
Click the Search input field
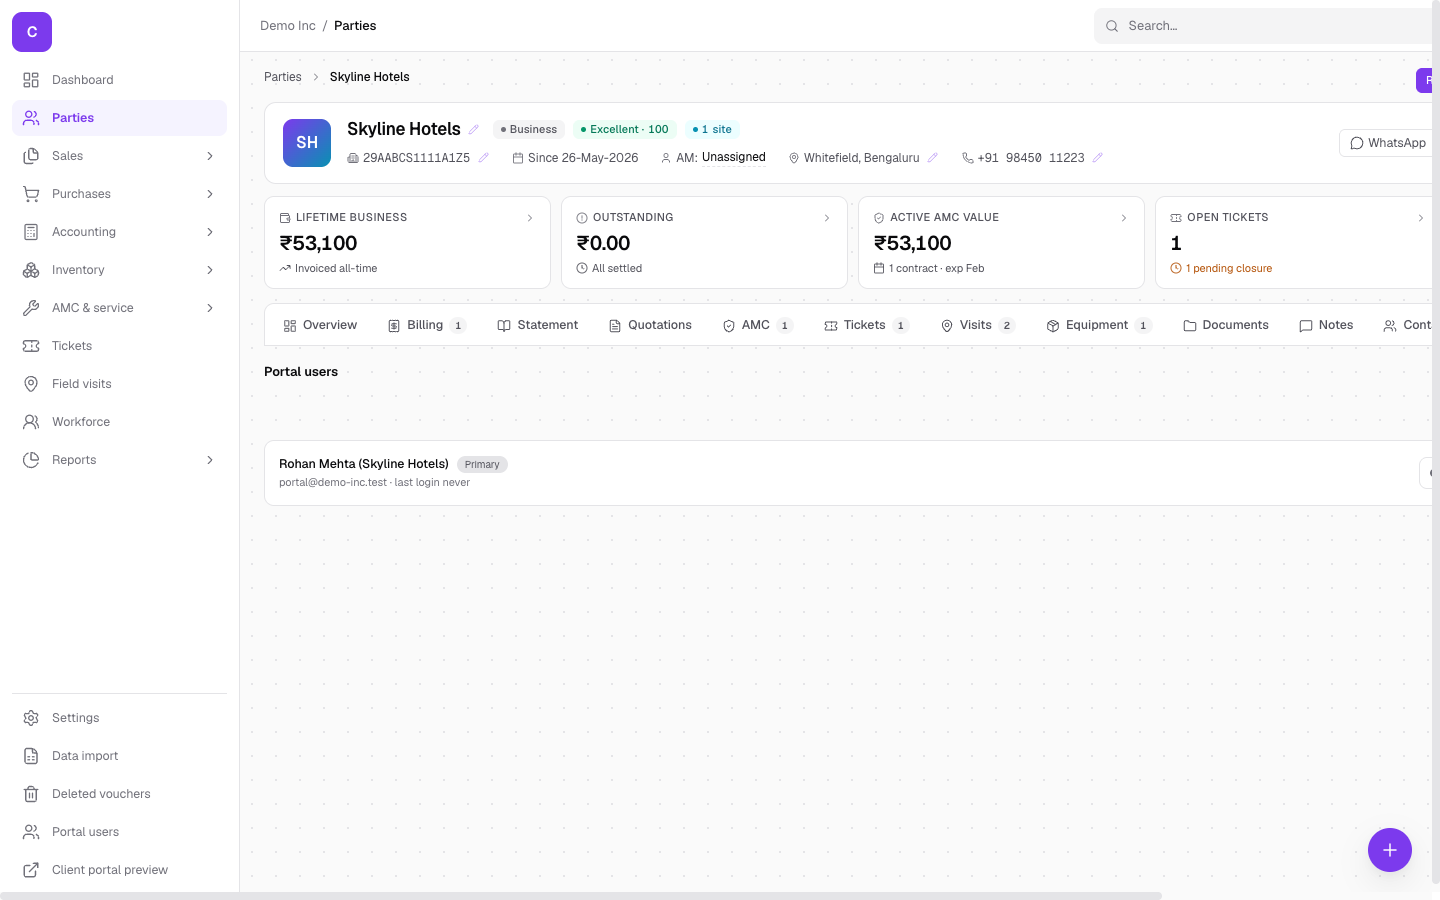point(1265,26)
